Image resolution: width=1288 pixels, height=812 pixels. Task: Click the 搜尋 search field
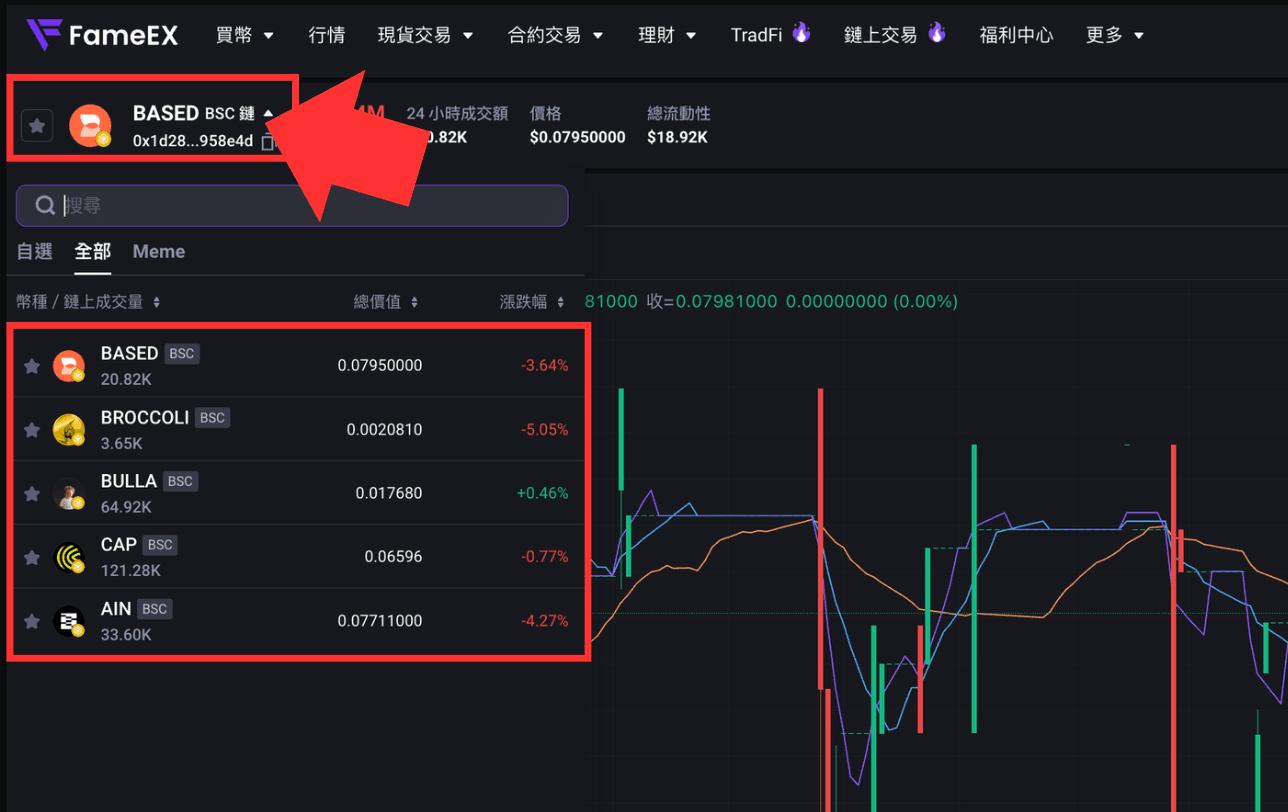[x=292, y=205]
